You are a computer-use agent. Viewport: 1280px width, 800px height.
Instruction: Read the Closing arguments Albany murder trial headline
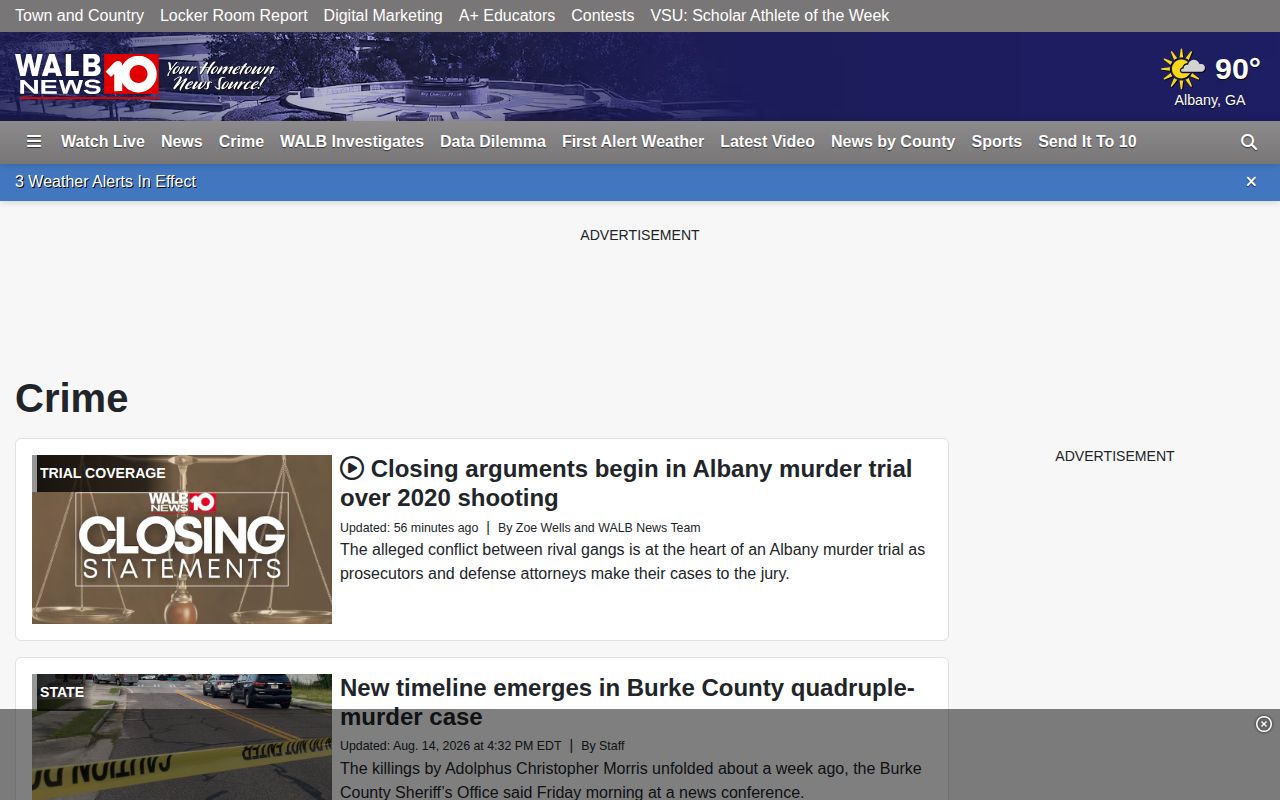tap(626, 483)
